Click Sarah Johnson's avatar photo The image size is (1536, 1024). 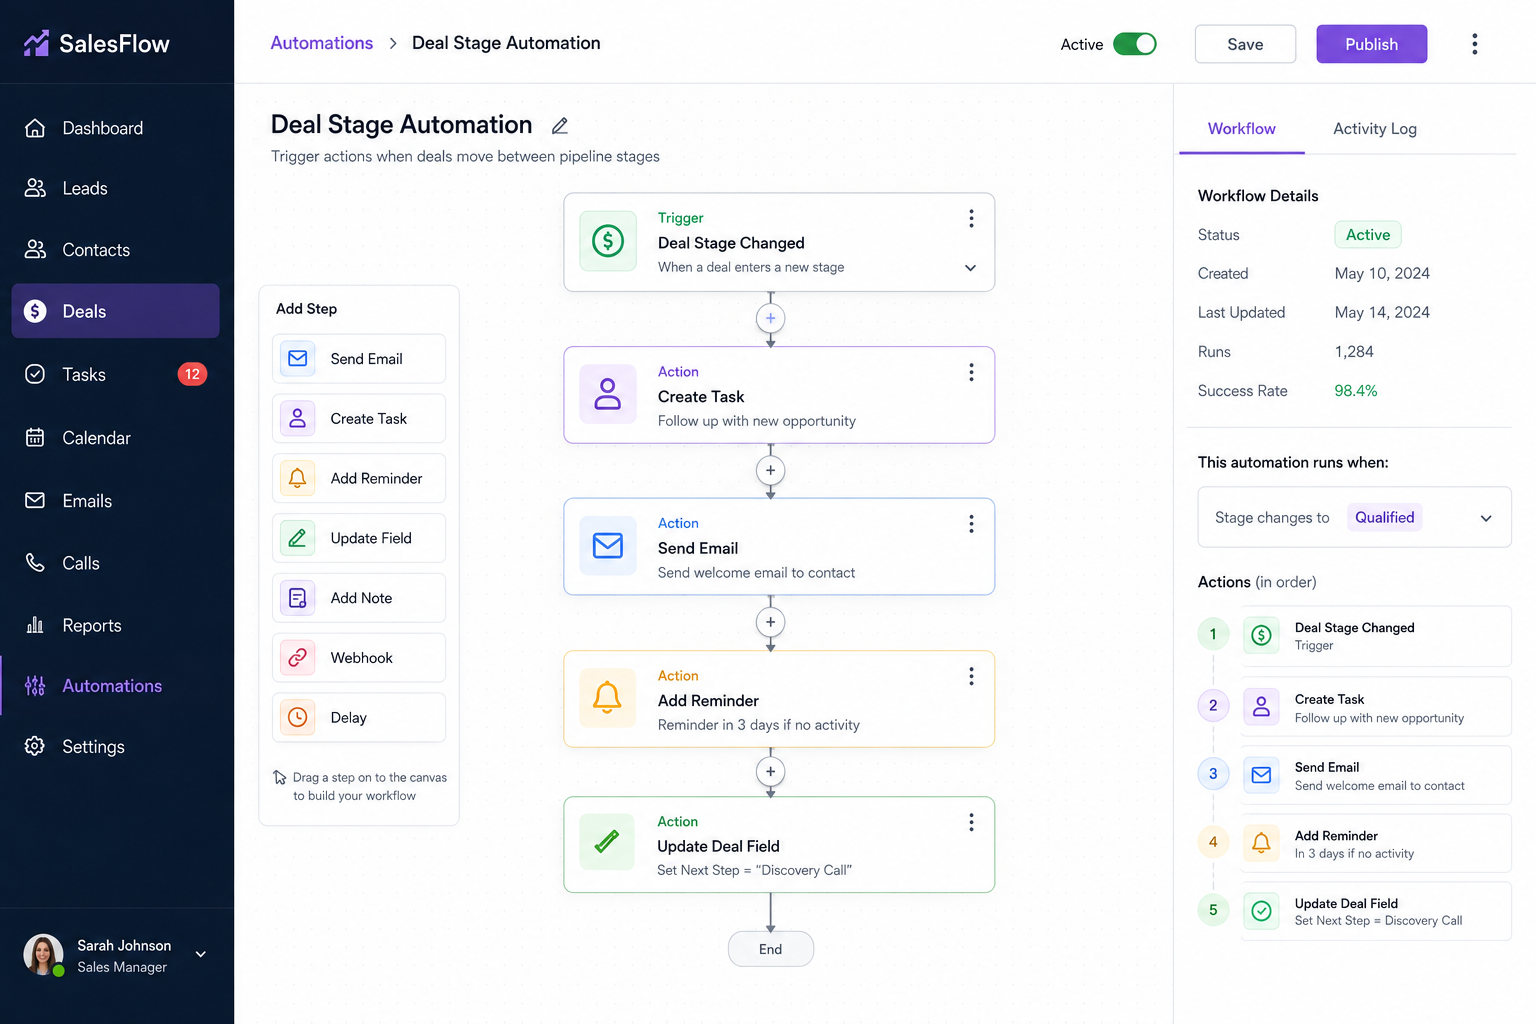(x=43, y=954)
